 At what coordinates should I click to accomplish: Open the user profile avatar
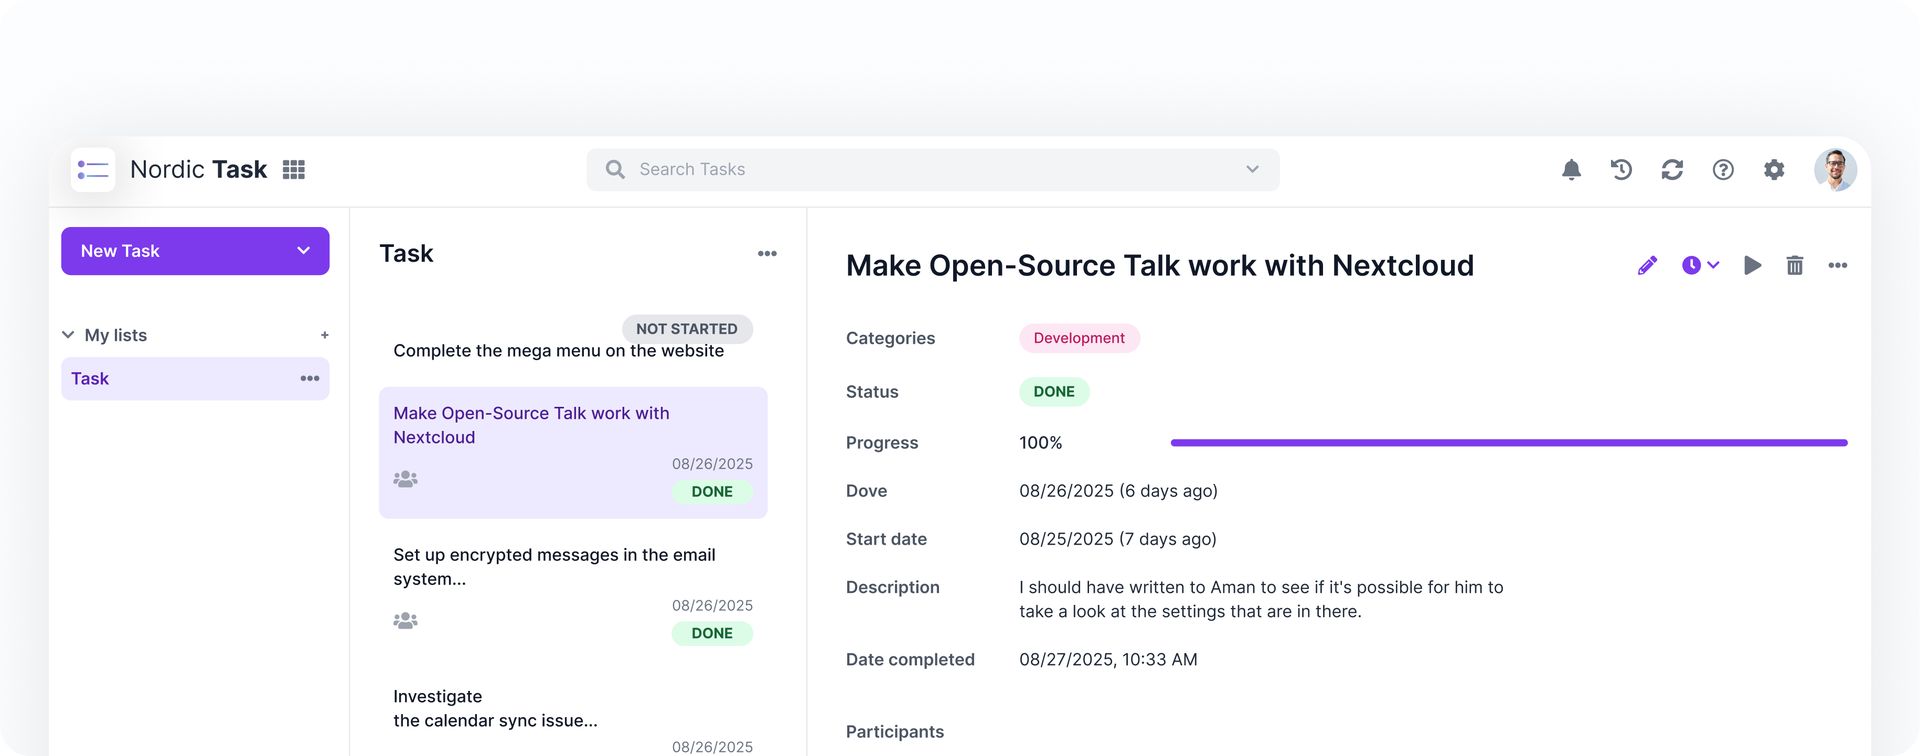(1835, 170)
